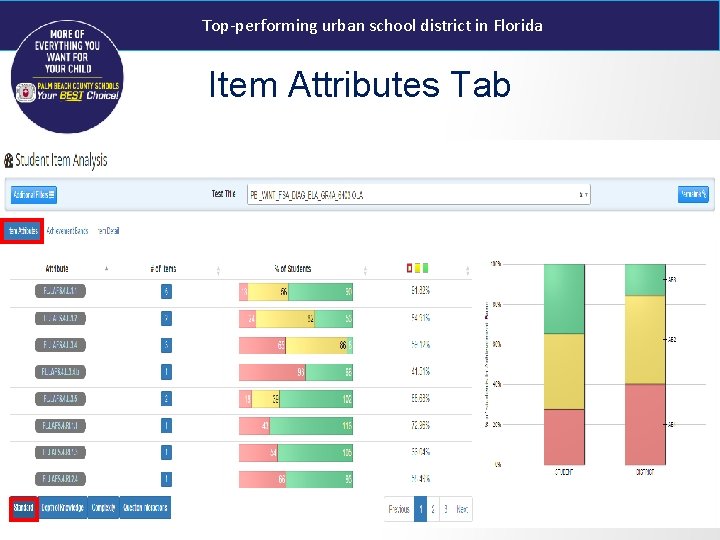Screen dimensions: 720x540
Task: Click the item-count badge showing 6
Action: pyautogui.click(x=166, y=291)
